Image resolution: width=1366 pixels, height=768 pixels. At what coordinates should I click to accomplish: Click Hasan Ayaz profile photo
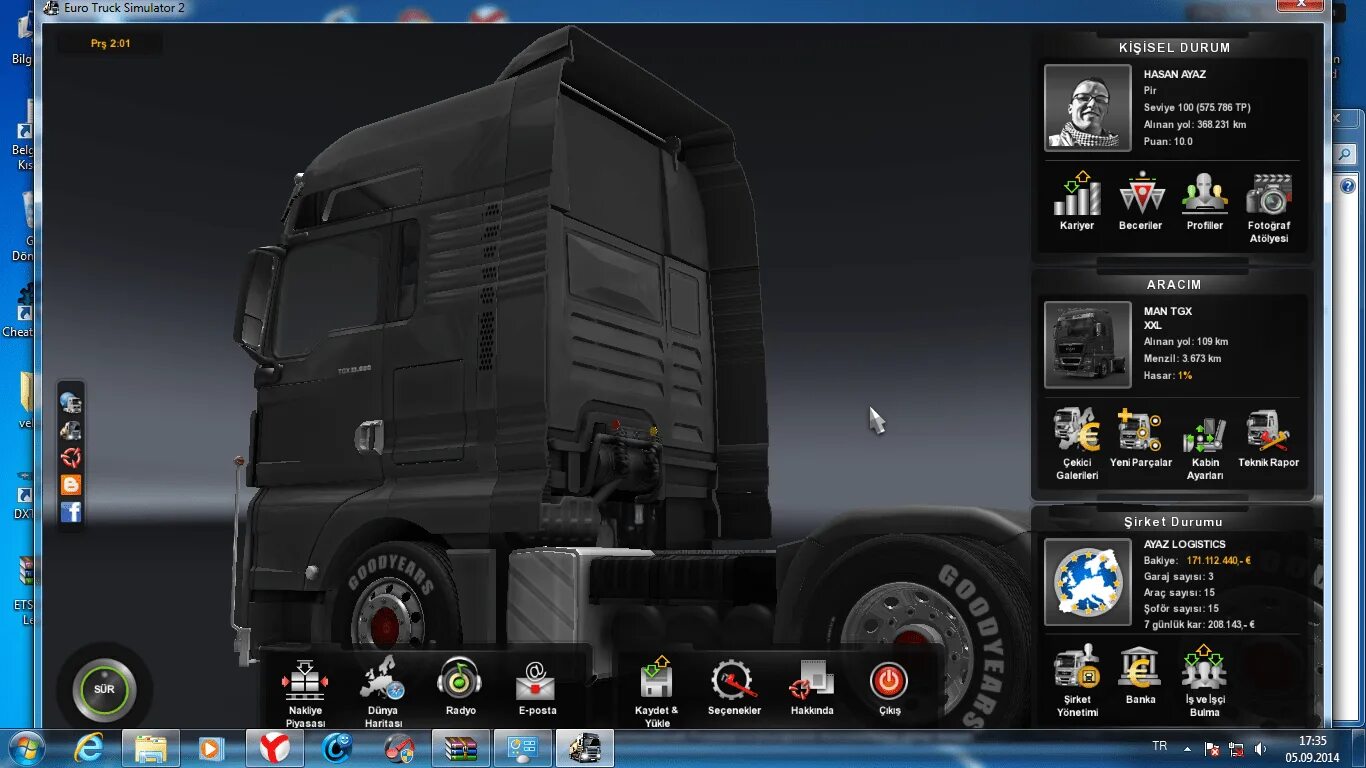1088,108
